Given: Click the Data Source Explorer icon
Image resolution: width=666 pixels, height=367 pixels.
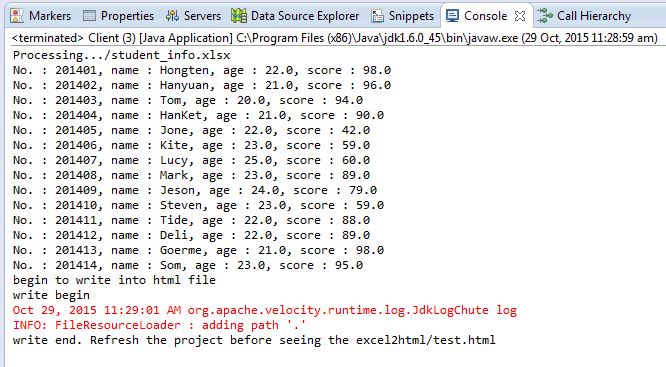Looking at the screenshot, I should pos(239,16).
